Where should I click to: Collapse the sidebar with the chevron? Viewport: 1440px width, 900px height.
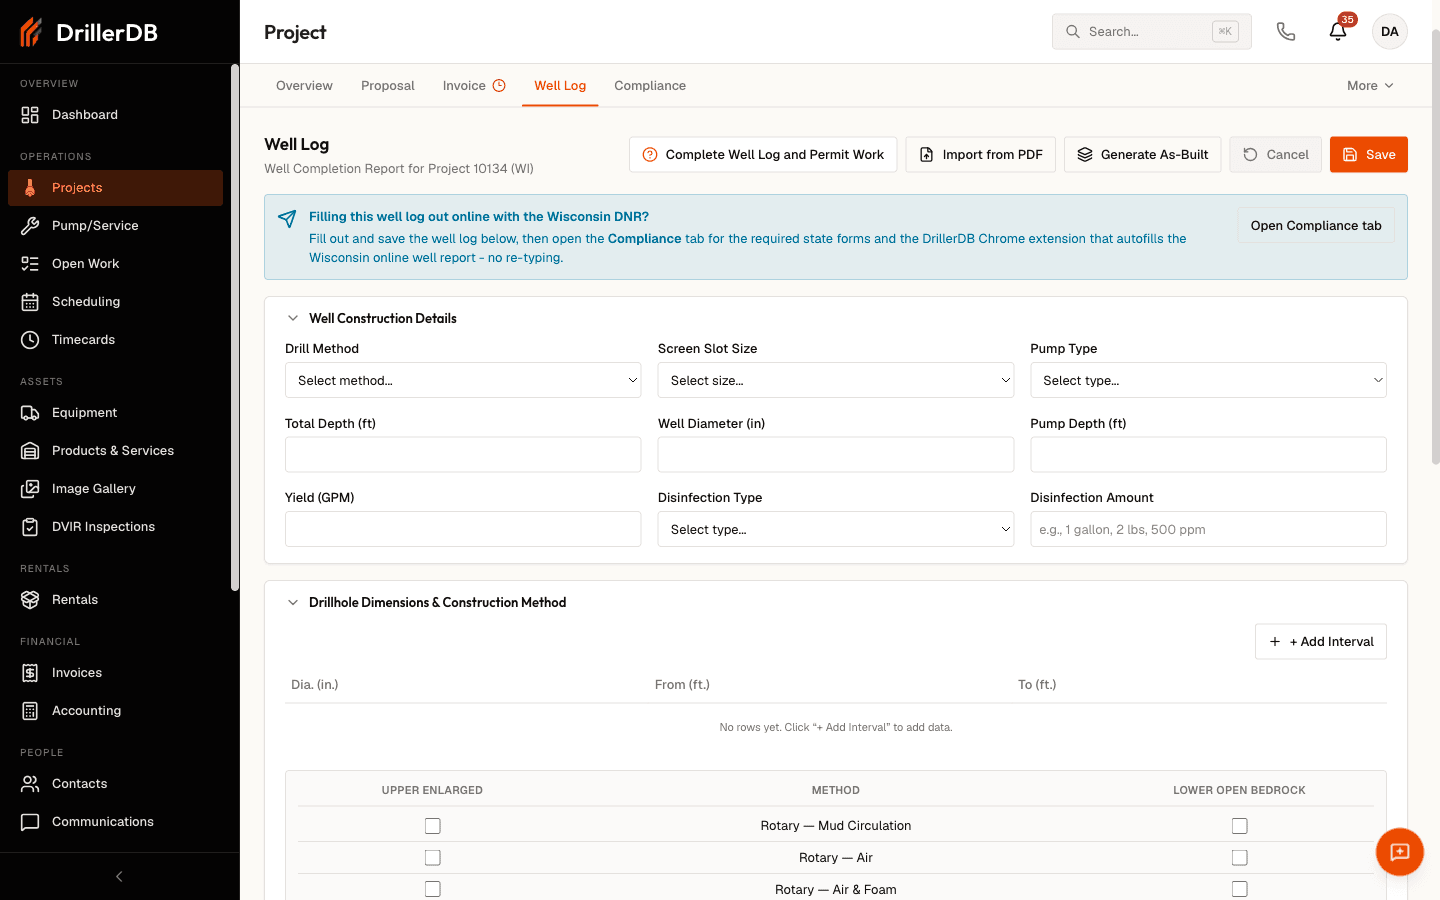click(x=119, y=877)
